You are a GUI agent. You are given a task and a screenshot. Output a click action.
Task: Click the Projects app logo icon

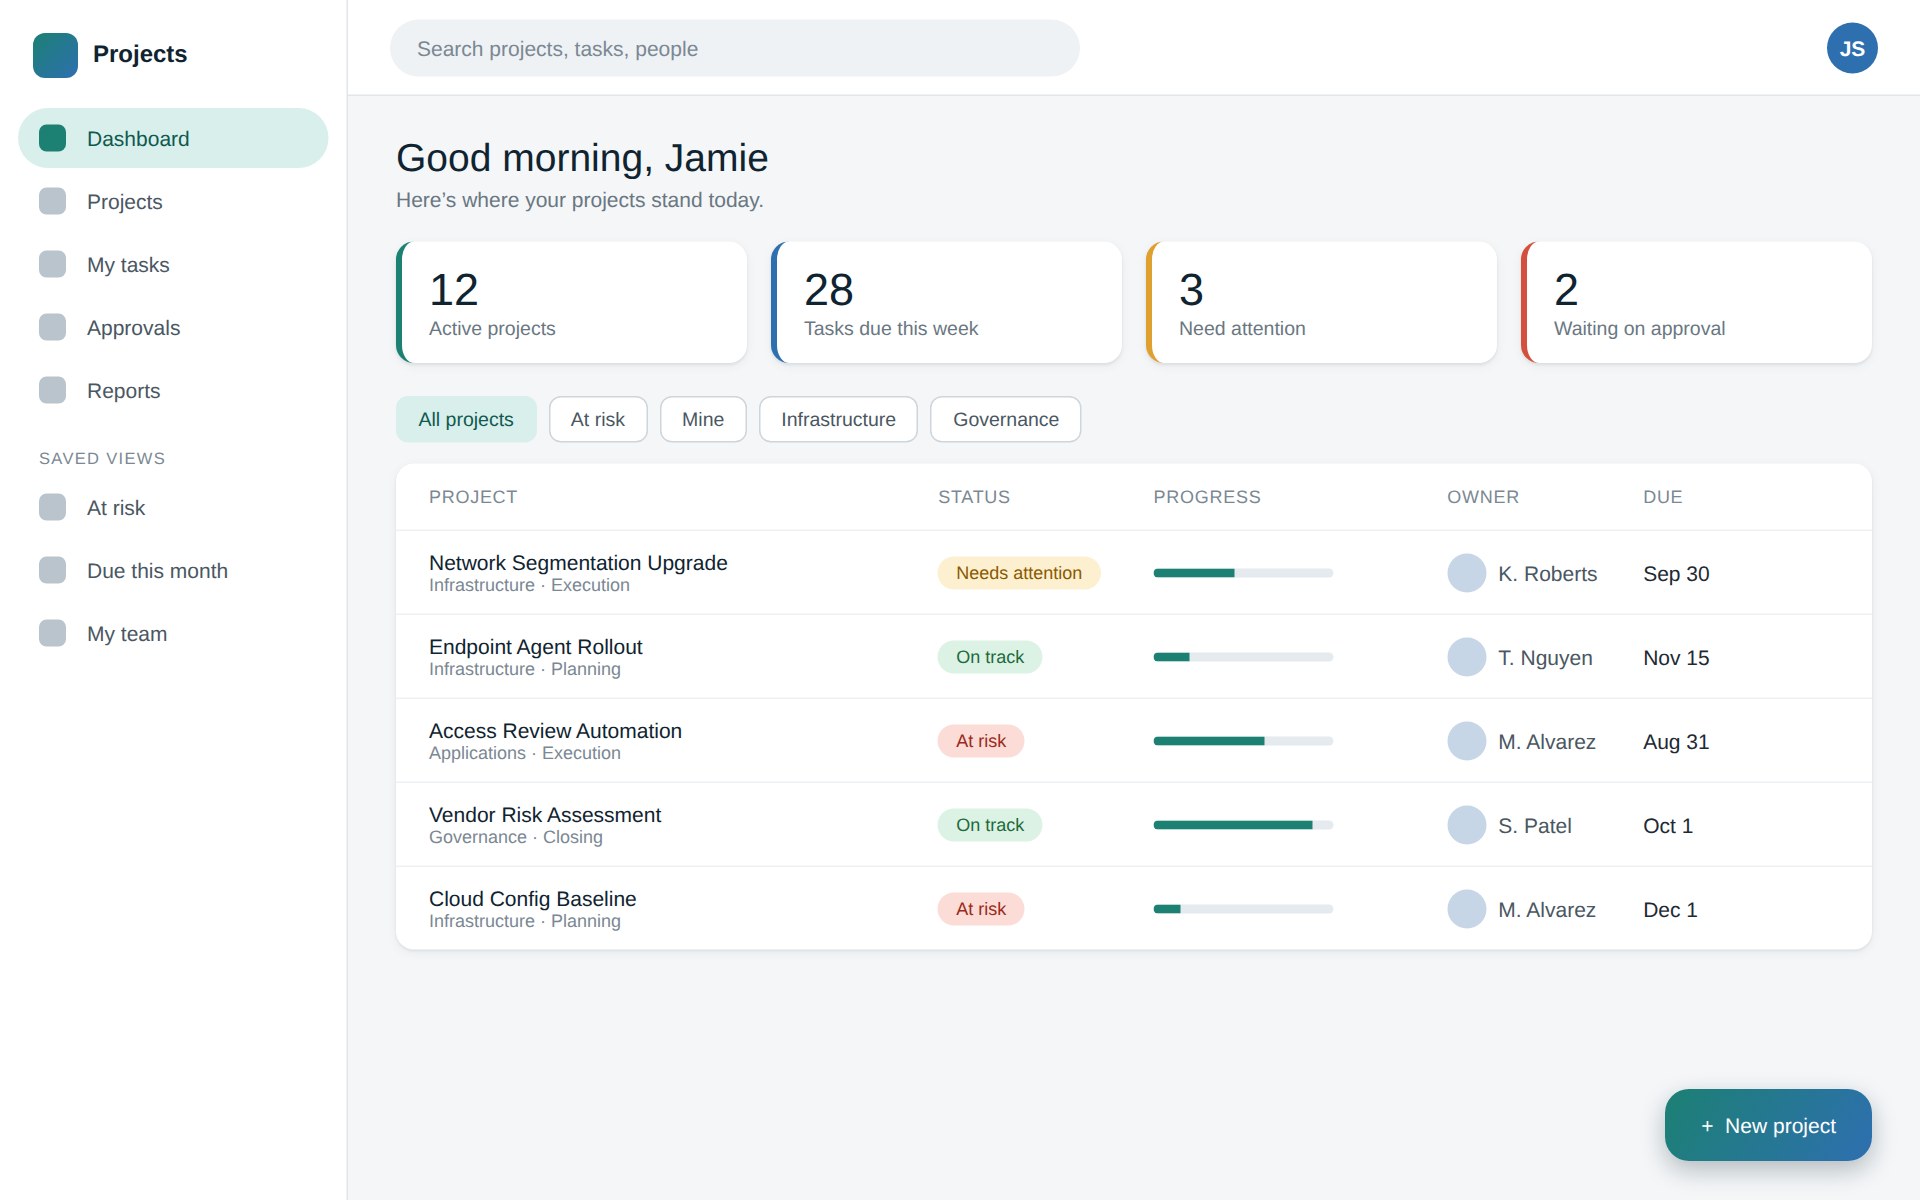point(55,55)
